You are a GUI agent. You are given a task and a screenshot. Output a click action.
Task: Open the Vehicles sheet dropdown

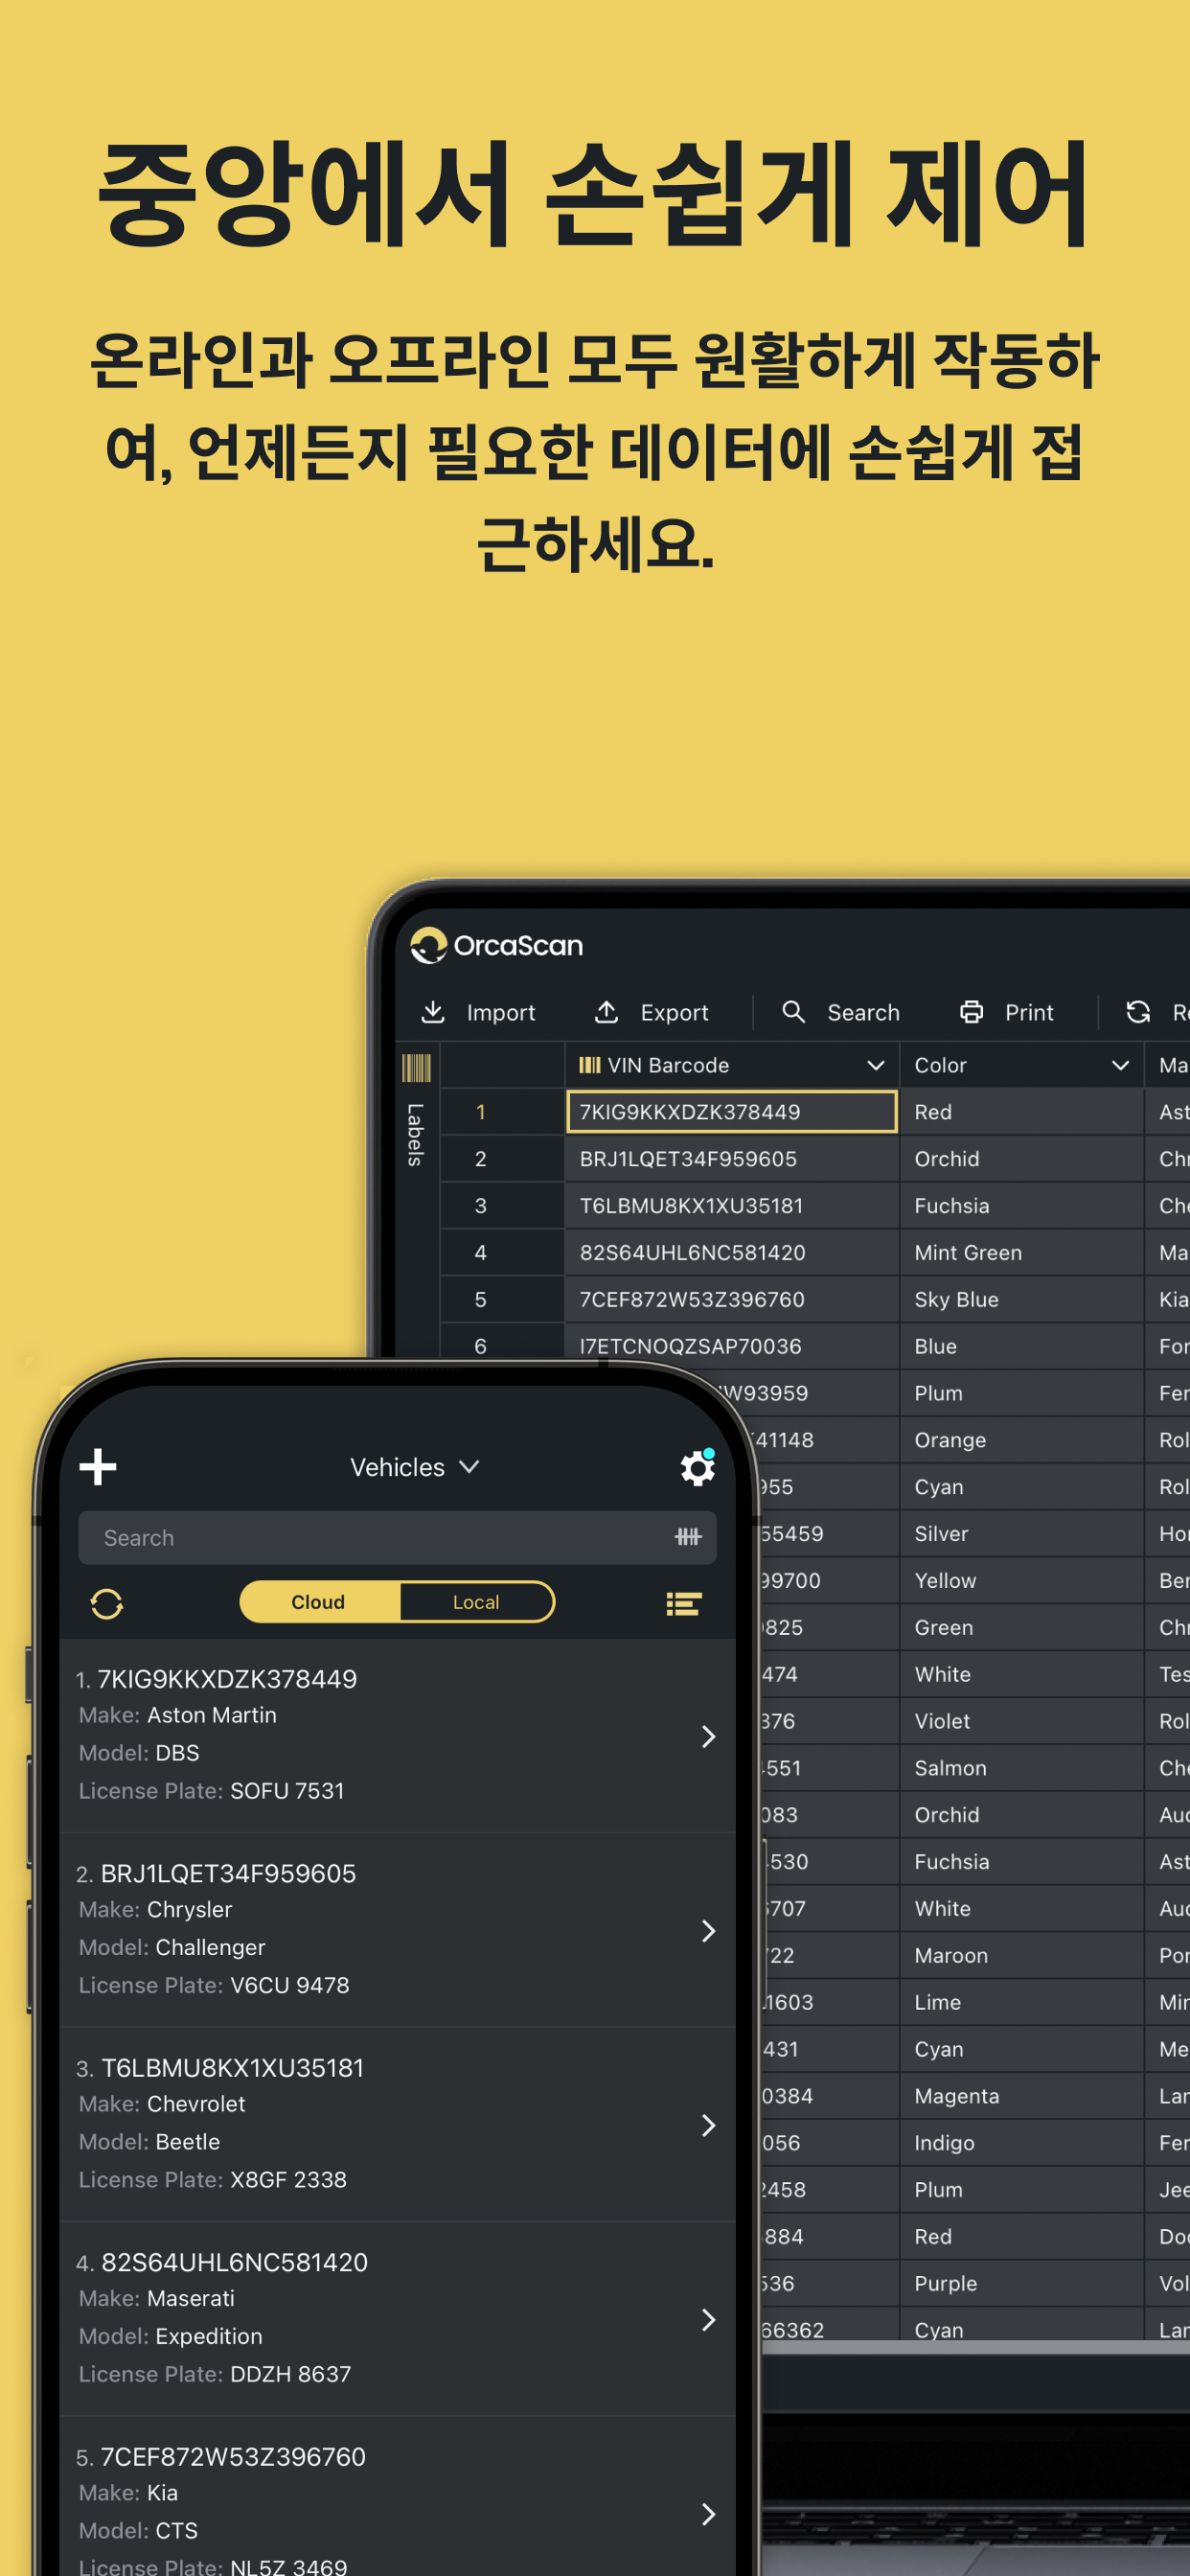(x=414, y=1467)
